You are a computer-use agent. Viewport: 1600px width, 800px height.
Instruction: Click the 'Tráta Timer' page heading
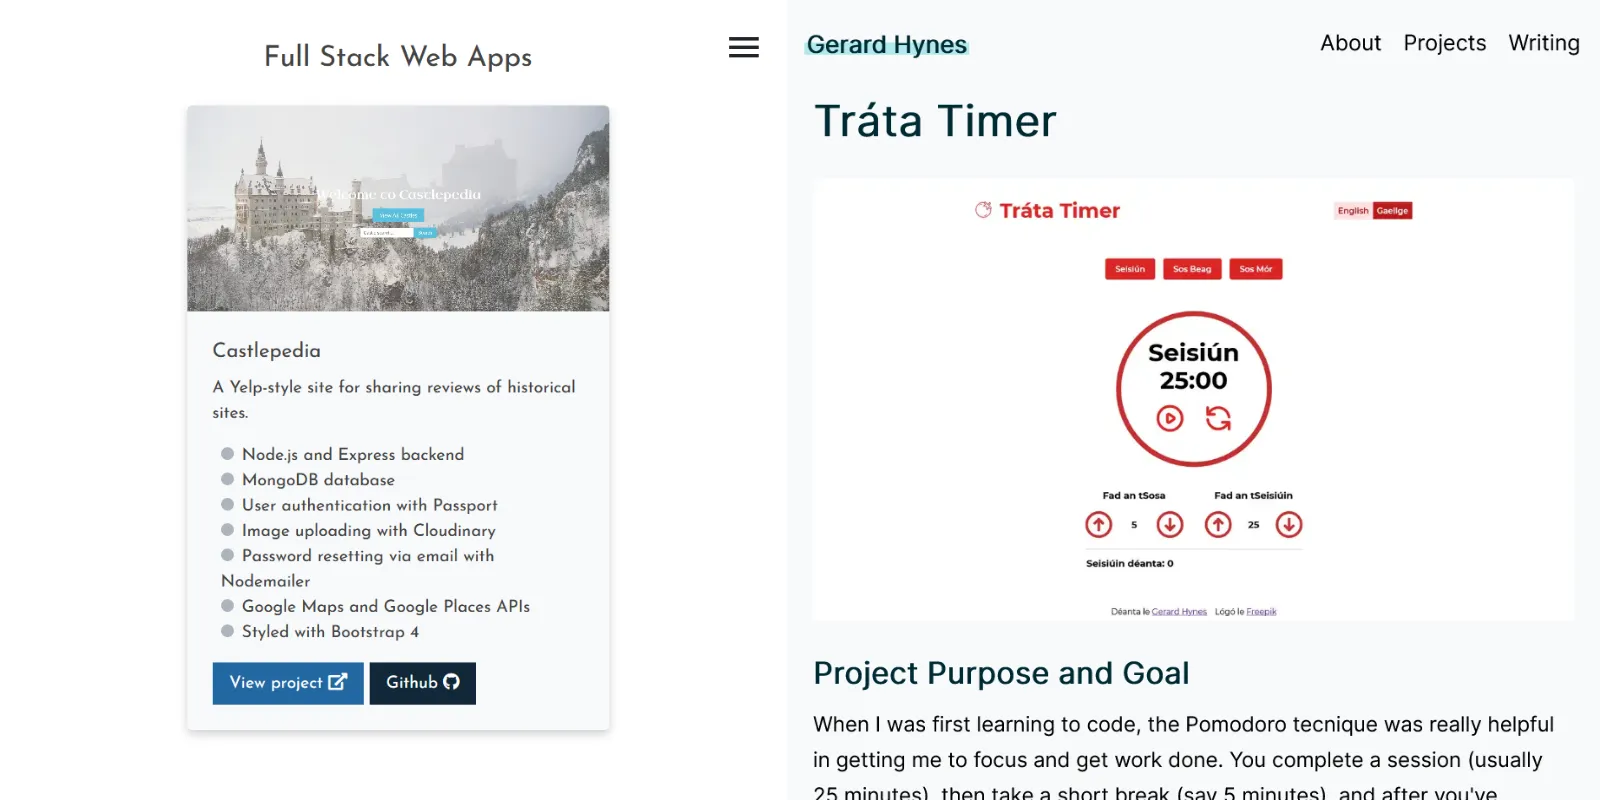[x=935, y=121]
